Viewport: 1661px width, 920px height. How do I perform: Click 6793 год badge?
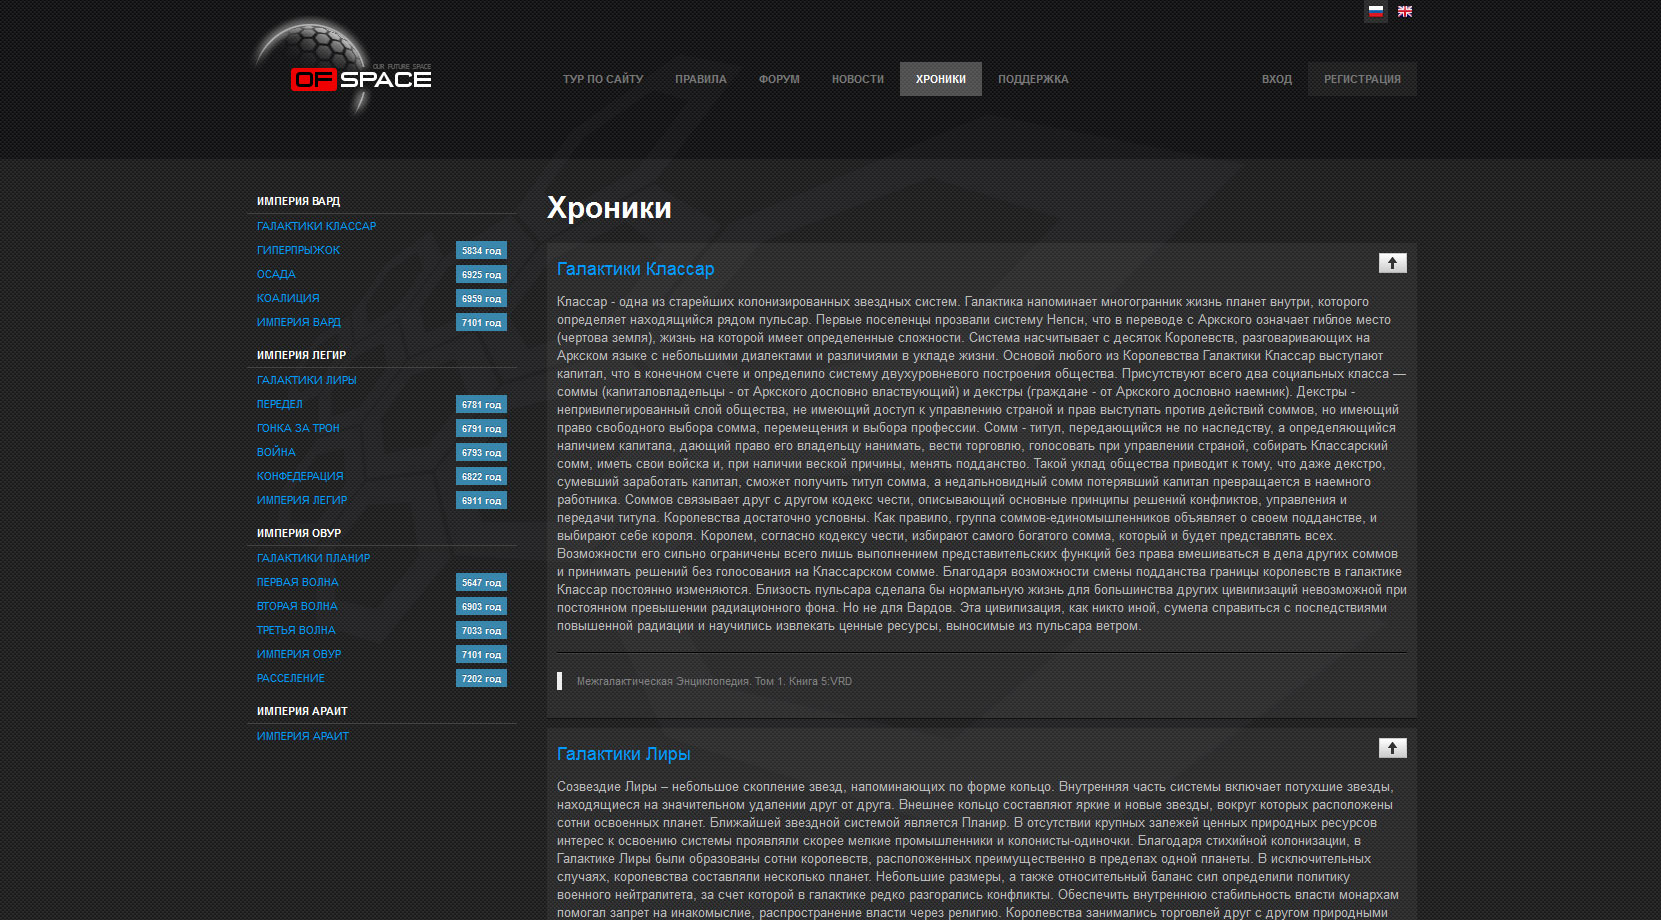coord(481,452)
